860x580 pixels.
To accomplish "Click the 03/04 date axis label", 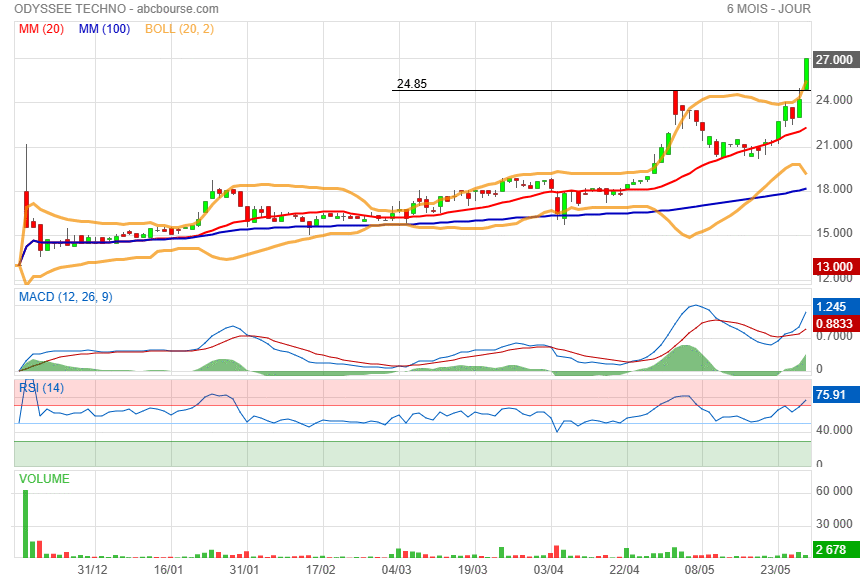I will point(548,569).
